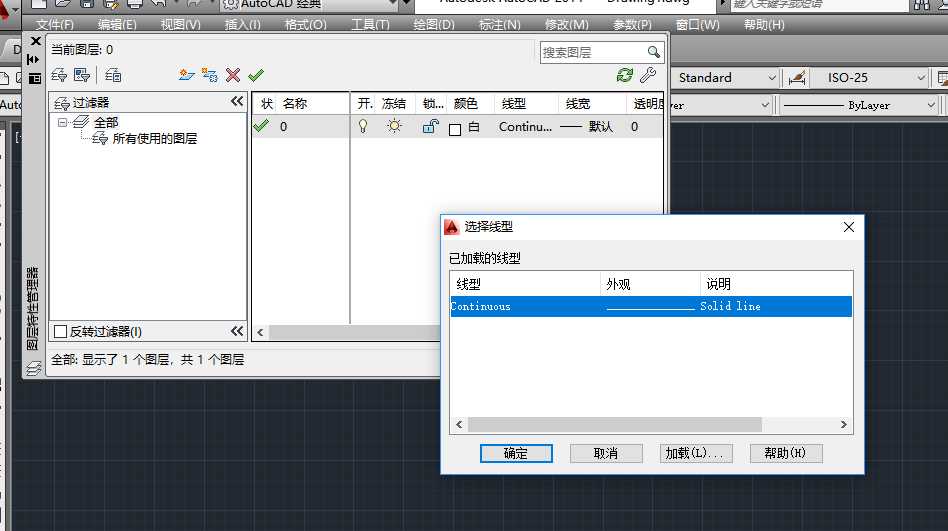This screenshot has height=531, width=948.
Task: Open the 文件(F) menu
Action: point(54,25)
